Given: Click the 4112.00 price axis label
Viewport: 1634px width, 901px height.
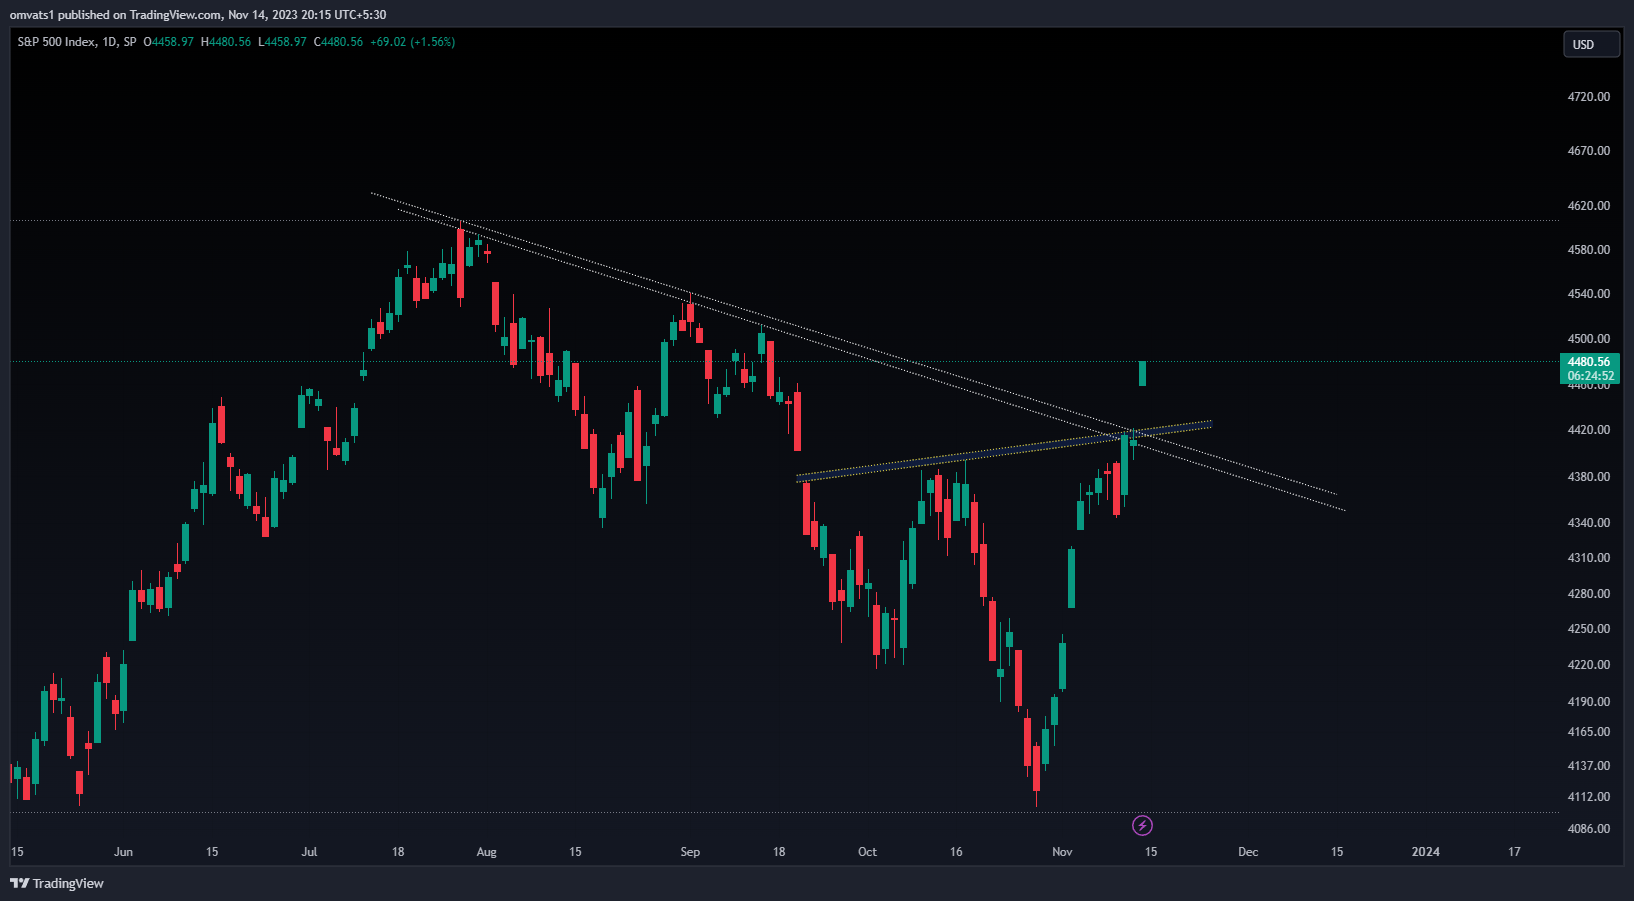Looking at the screenshot, I should pyautogui.click(x=1589, y=797).
